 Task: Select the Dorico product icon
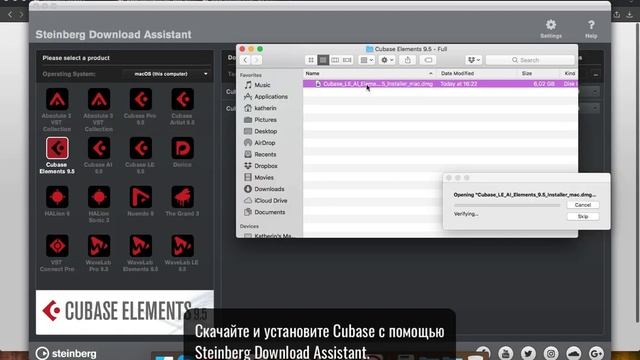pyautogui.click(x=182, y=148)
